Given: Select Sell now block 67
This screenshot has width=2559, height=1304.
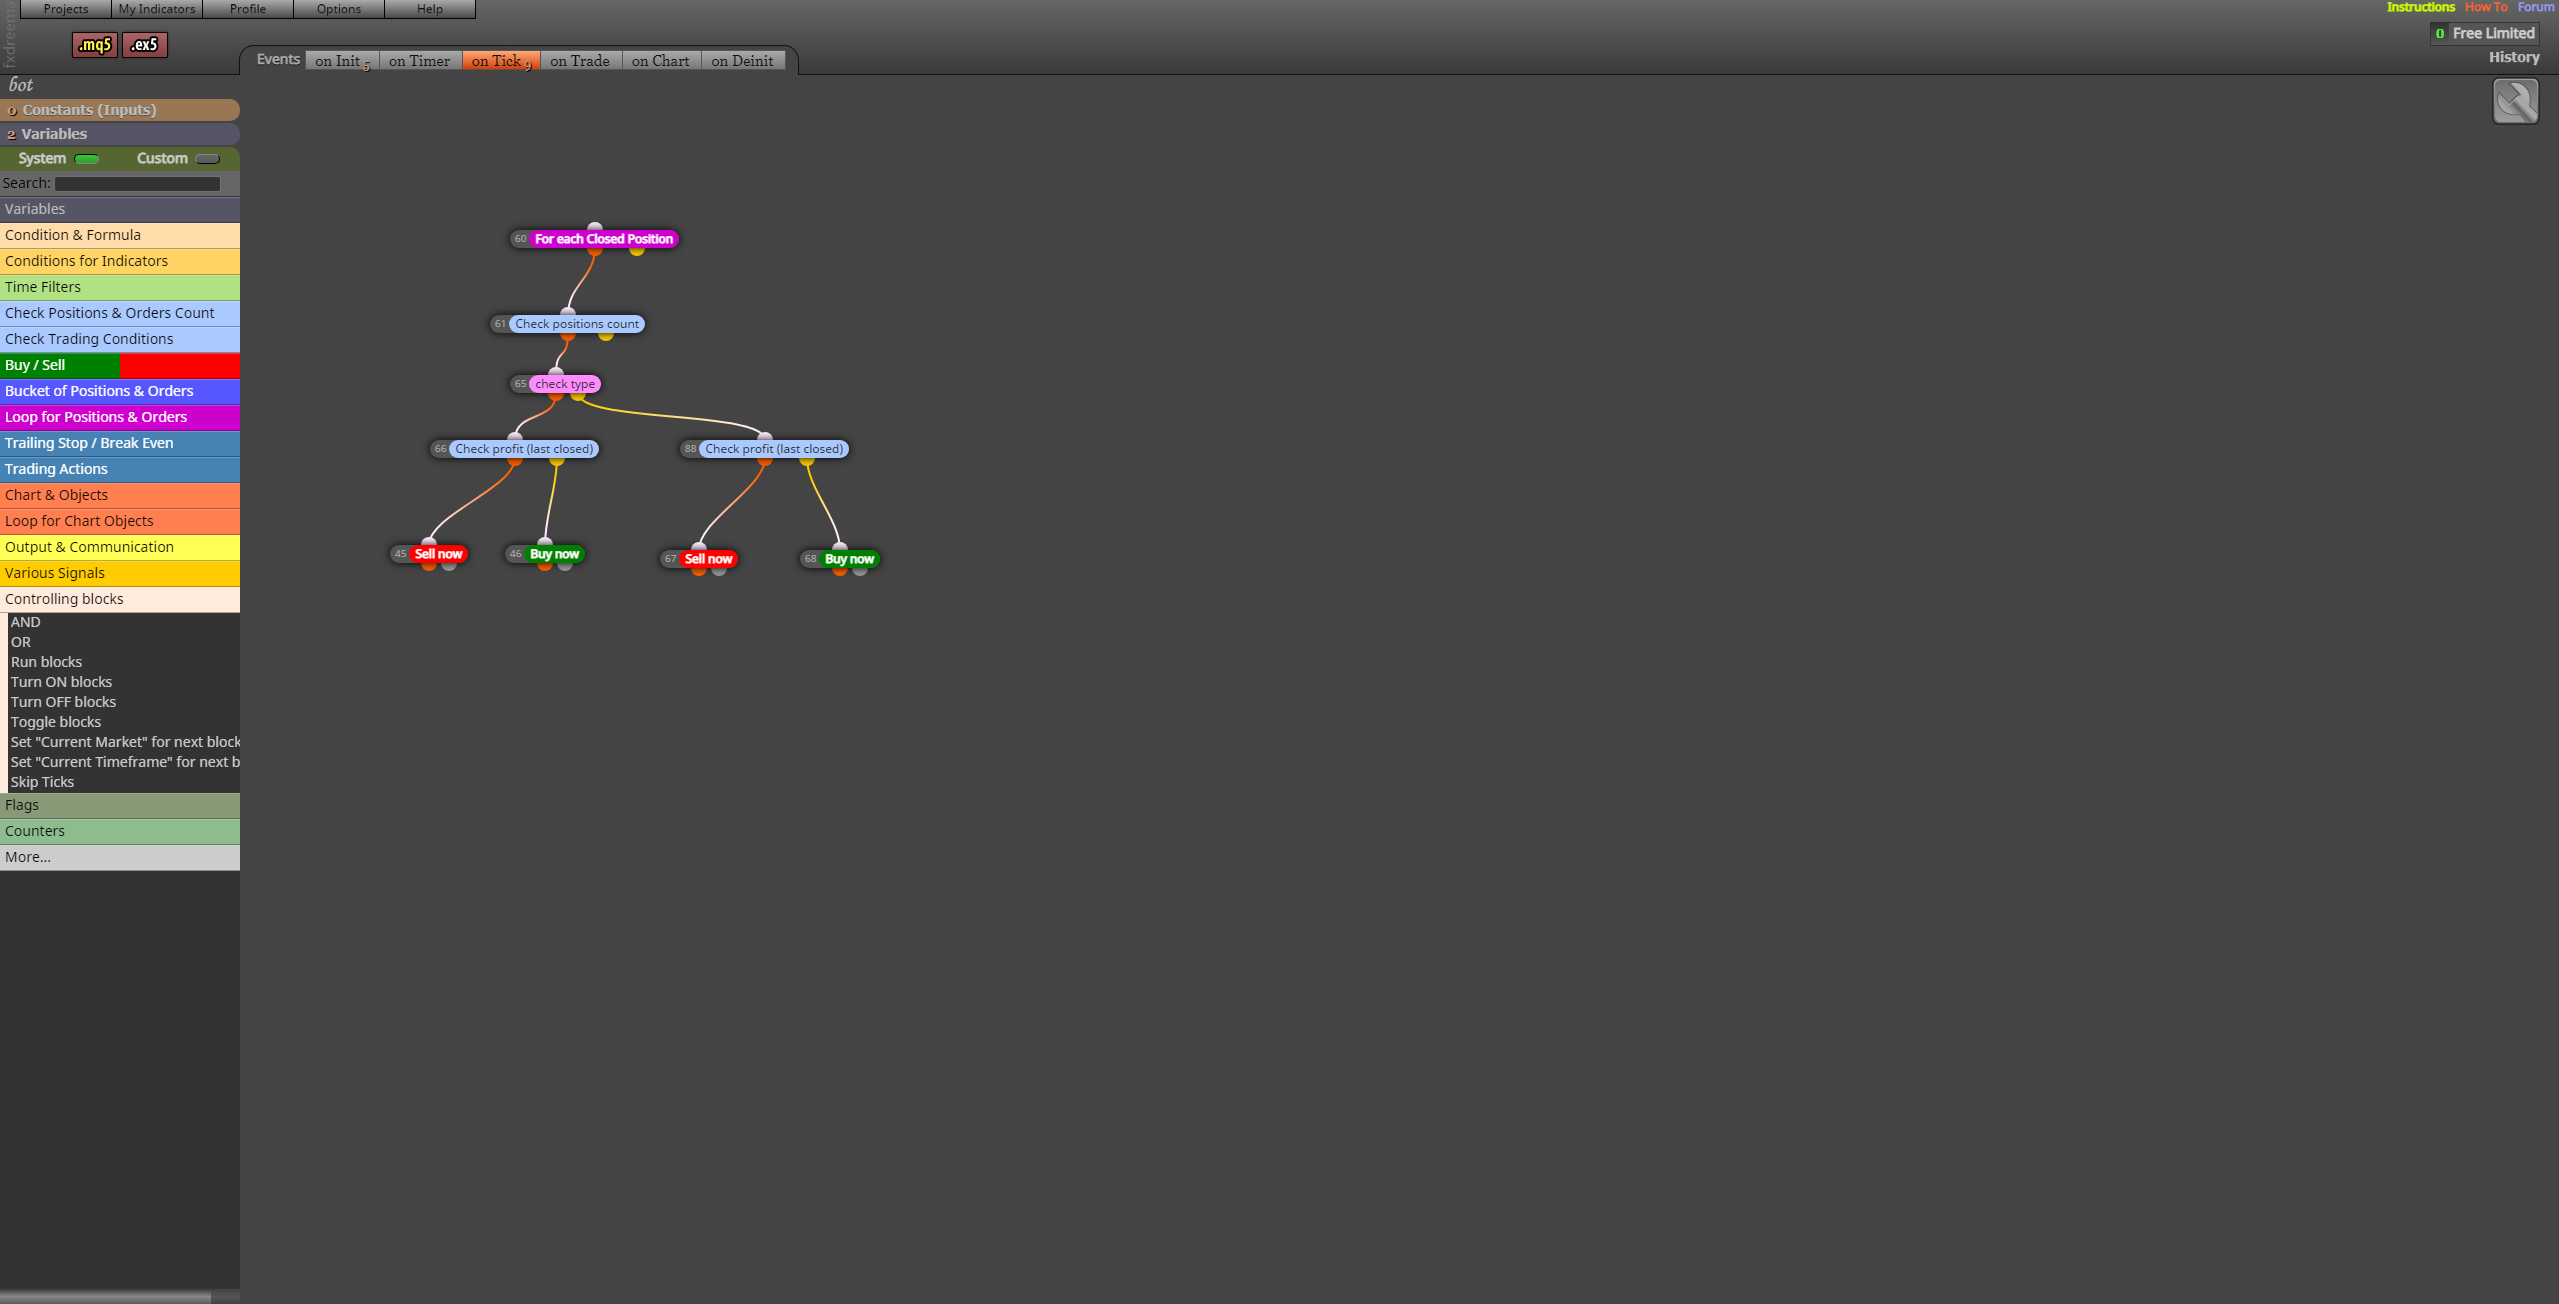Looking at the screenshot, I should tap(708, 559).
